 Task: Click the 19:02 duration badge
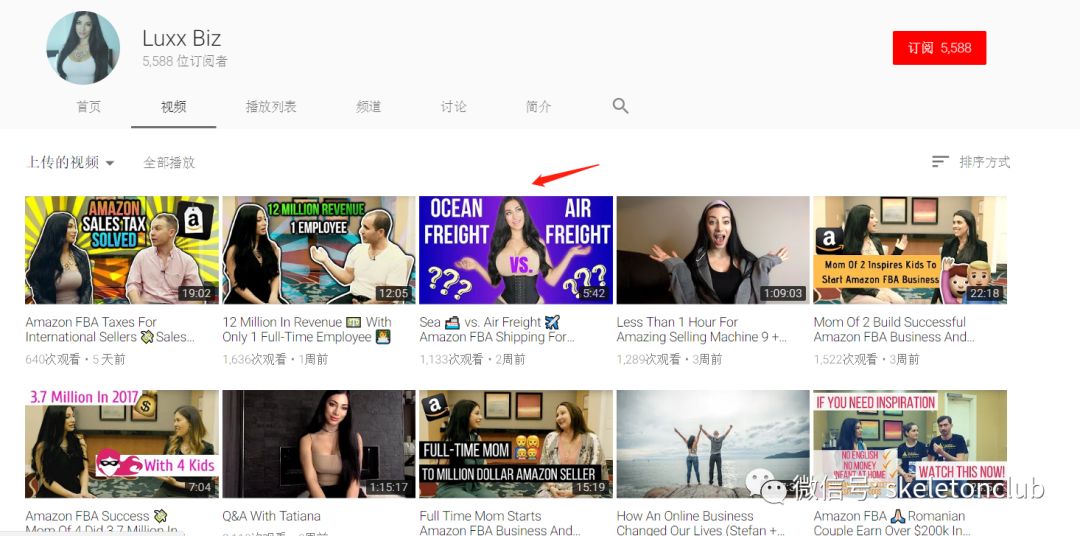tap(196, 293)
